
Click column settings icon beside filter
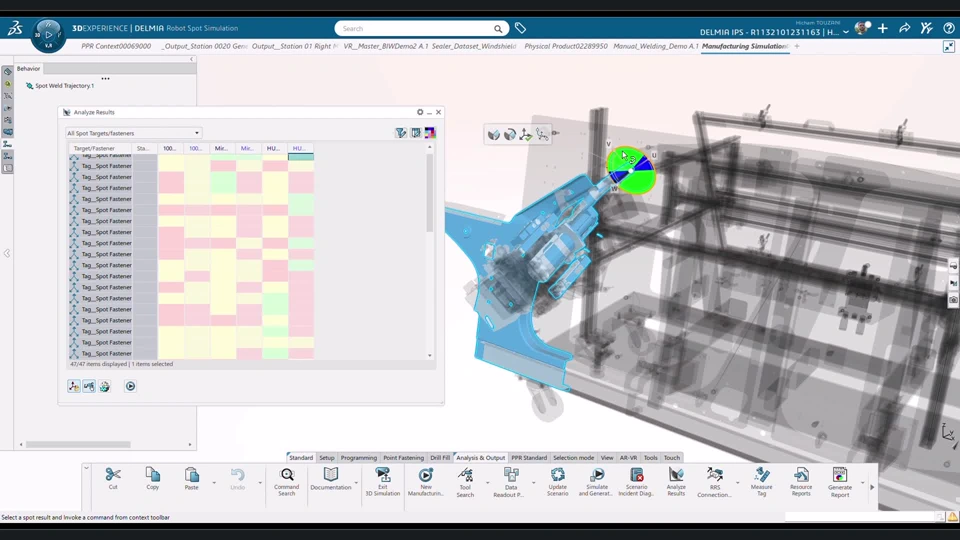[416, 133]
